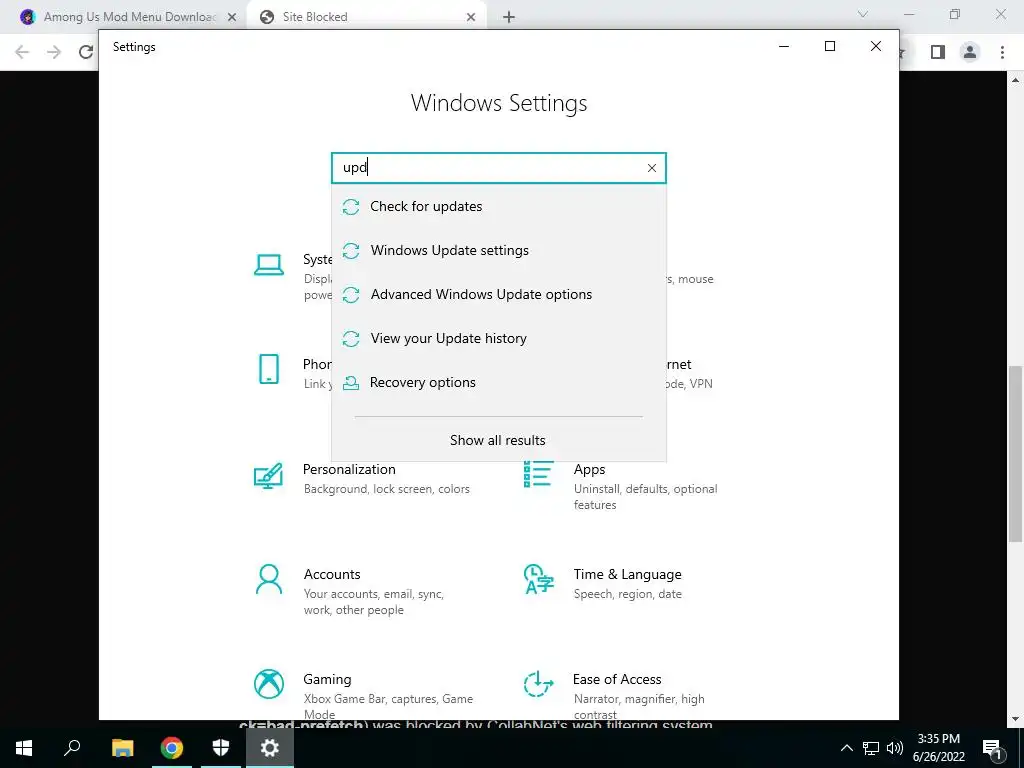Open the Time & Language icon

coord(539,579)
